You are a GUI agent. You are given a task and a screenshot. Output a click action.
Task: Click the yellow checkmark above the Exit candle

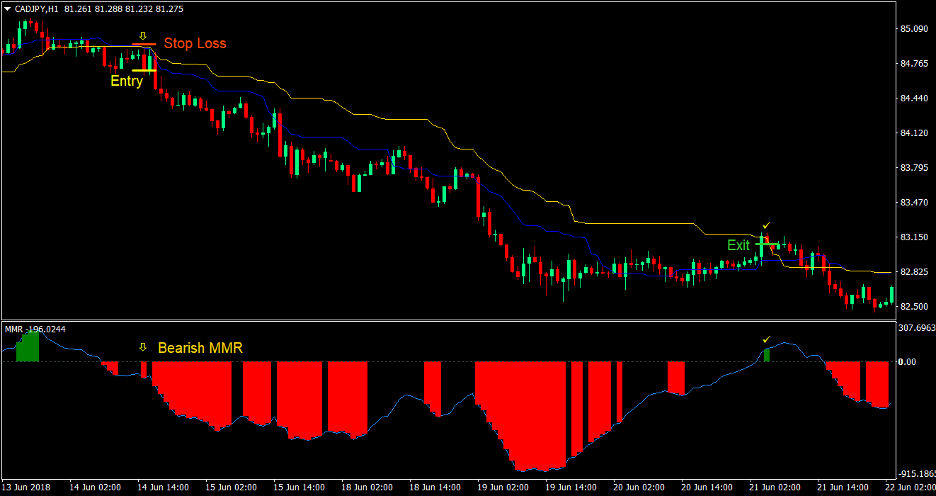click(766, 226)
